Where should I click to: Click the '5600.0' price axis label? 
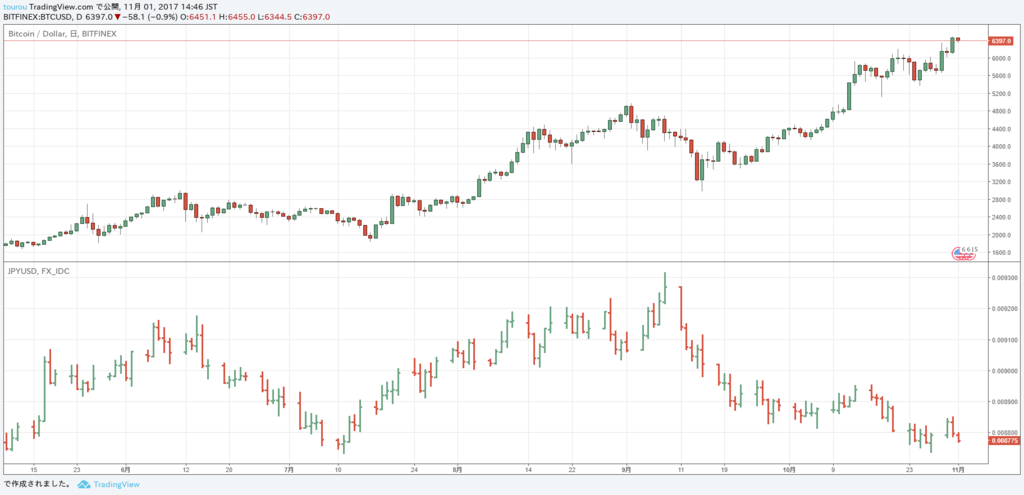[x=1002, y=76]
